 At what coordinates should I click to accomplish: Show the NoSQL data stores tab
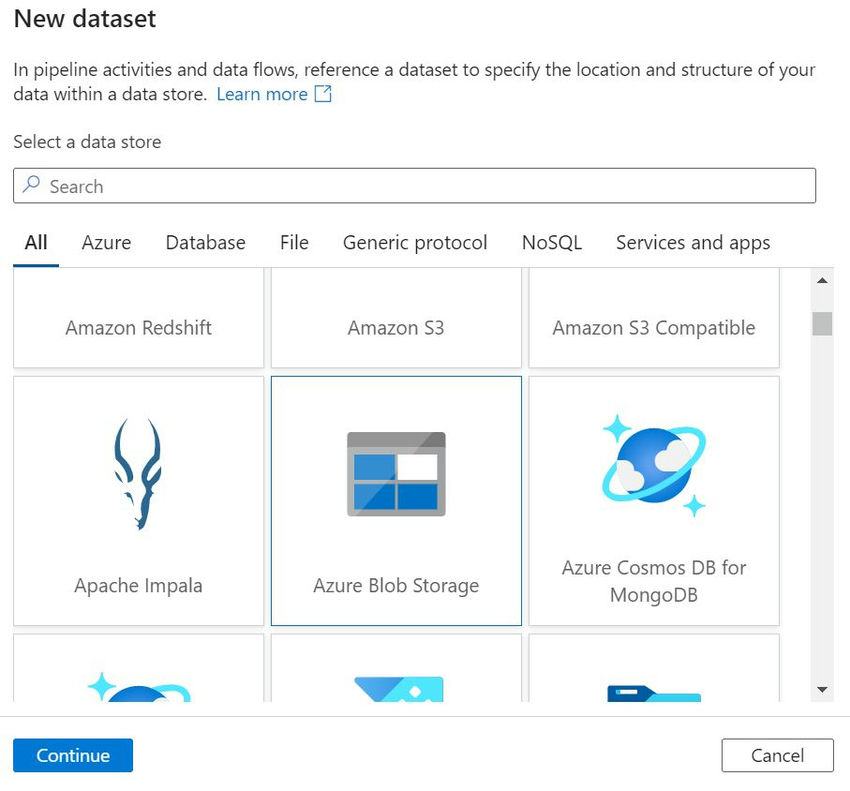pos(551,243)
